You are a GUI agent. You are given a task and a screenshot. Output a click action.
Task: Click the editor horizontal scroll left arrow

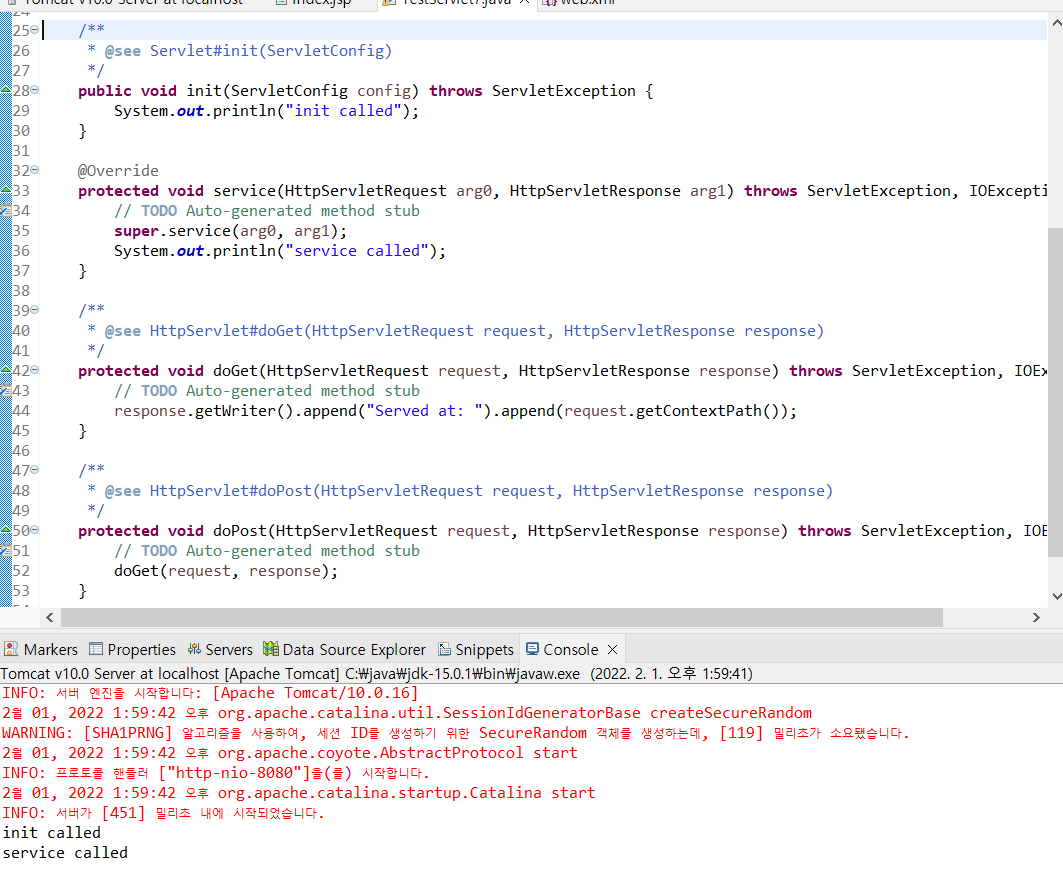49,617
